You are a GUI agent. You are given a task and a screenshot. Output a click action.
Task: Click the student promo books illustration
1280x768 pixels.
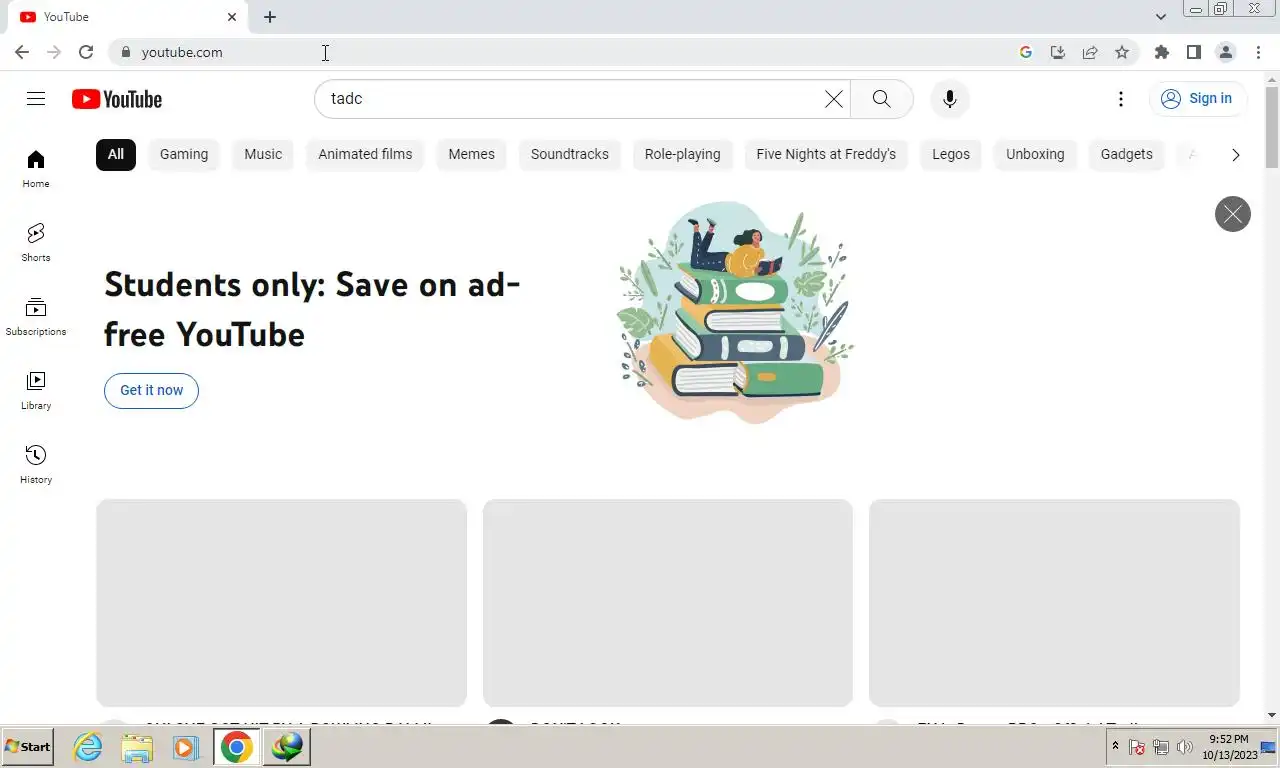pyautogui.click(x=735, y=311)
